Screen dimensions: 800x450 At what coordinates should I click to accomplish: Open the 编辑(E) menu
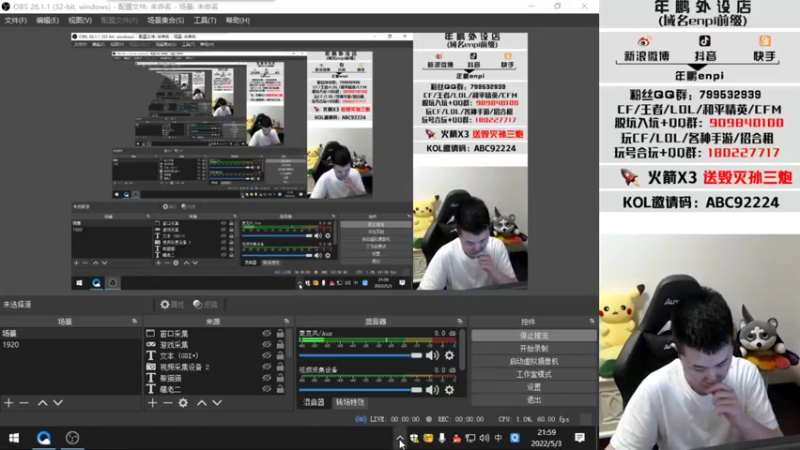pyautogui.click(x=47, y=20)
